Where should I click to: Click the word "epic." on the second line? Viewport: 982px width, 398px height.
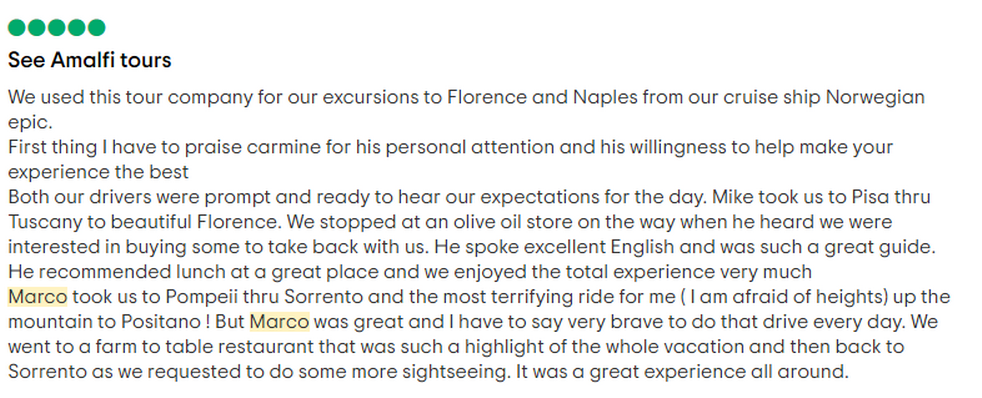tap(31, 123)
